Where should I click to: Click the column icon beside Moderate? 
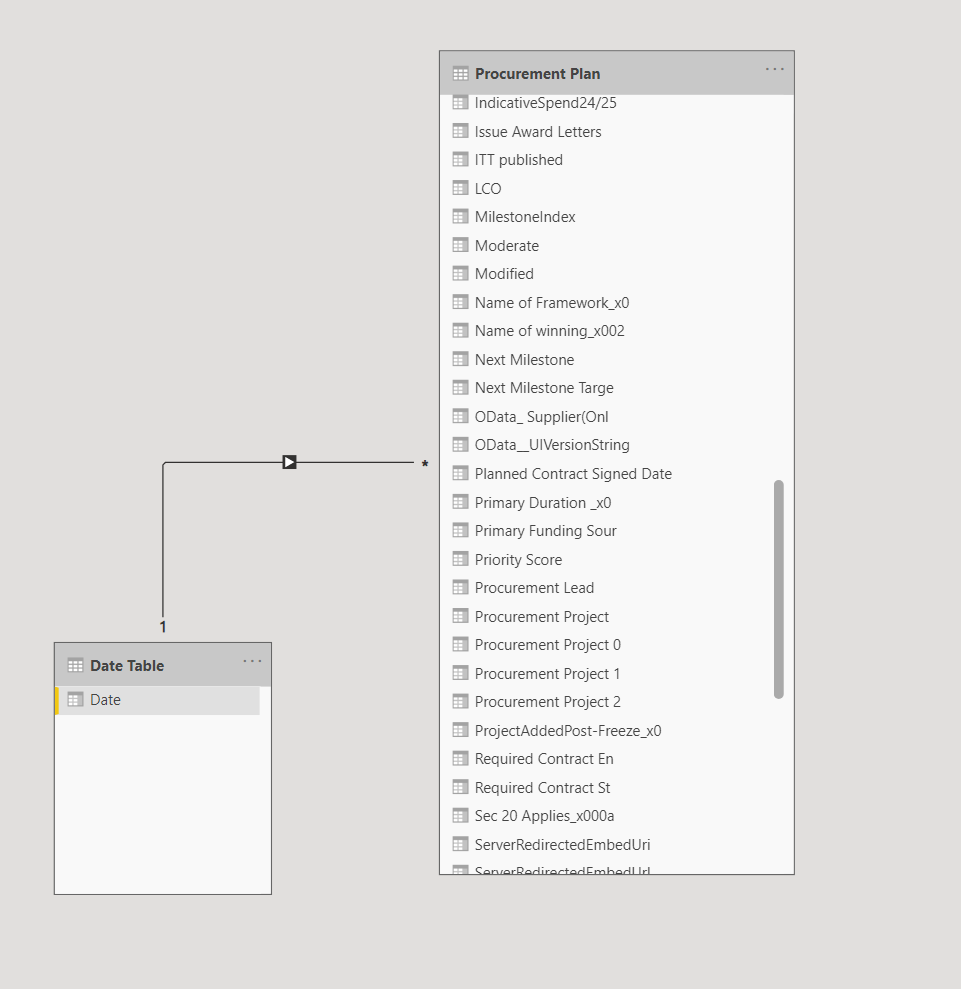[460, 245]
